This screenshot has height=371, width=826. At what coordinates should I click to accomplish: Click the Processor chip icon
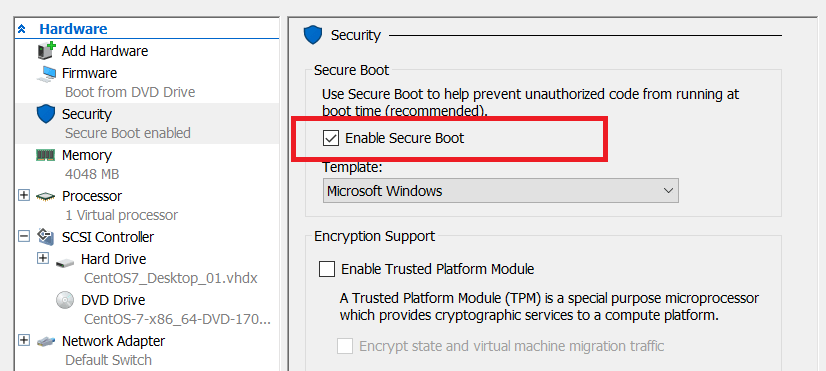tap(46, 196)
